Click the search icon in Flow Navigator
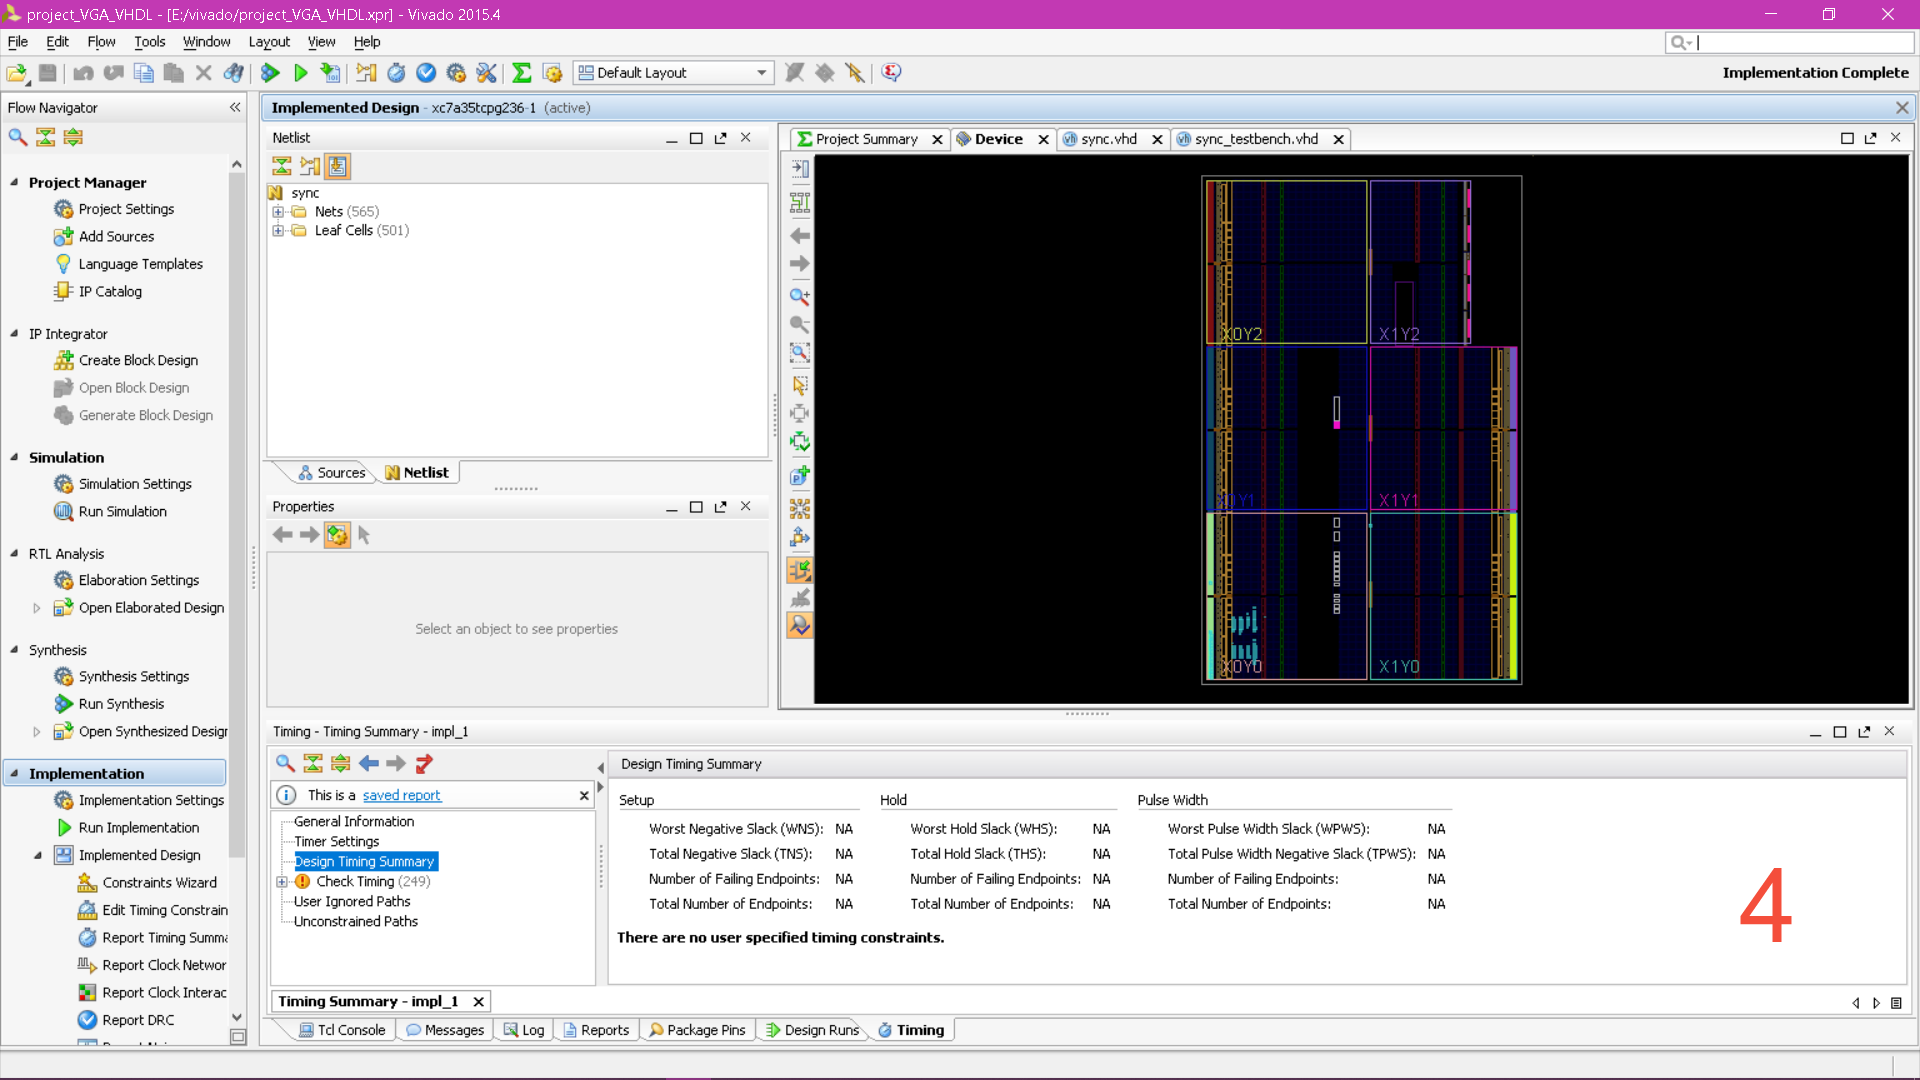This screenshot has height=1080, width=1920. (17, 137)
